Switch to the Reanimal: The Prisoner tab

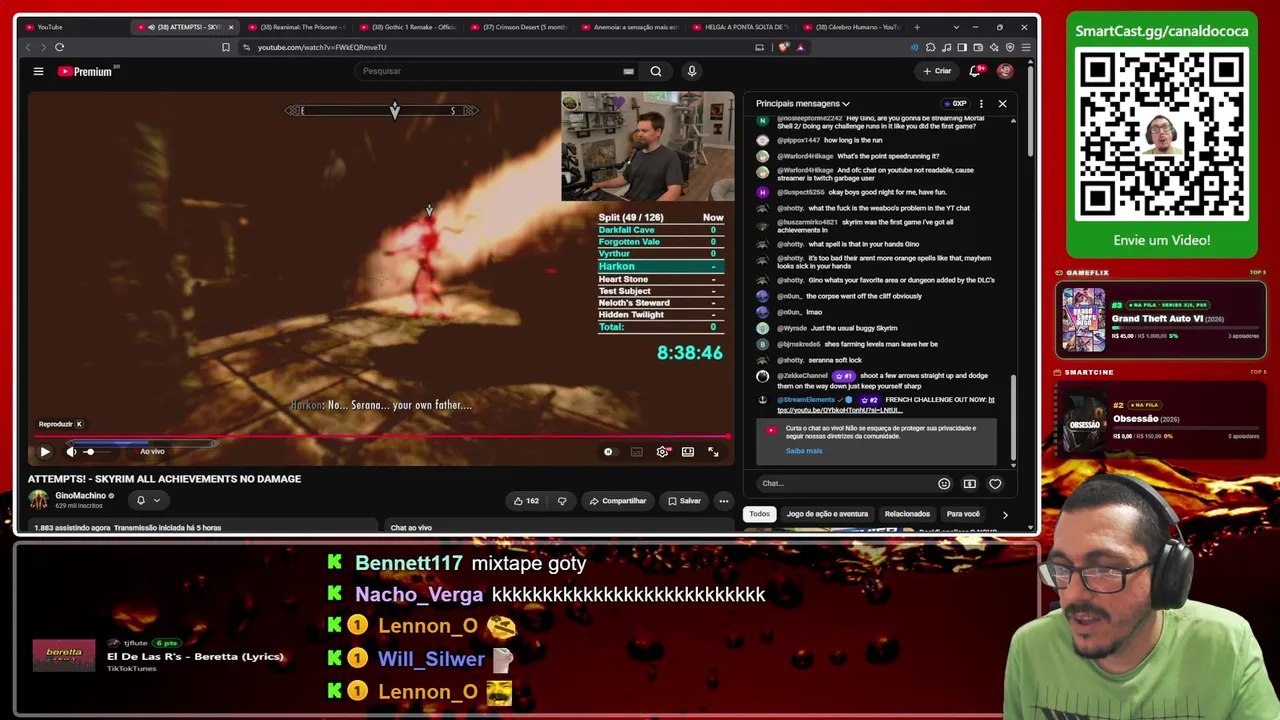click(x=295, y=27)
